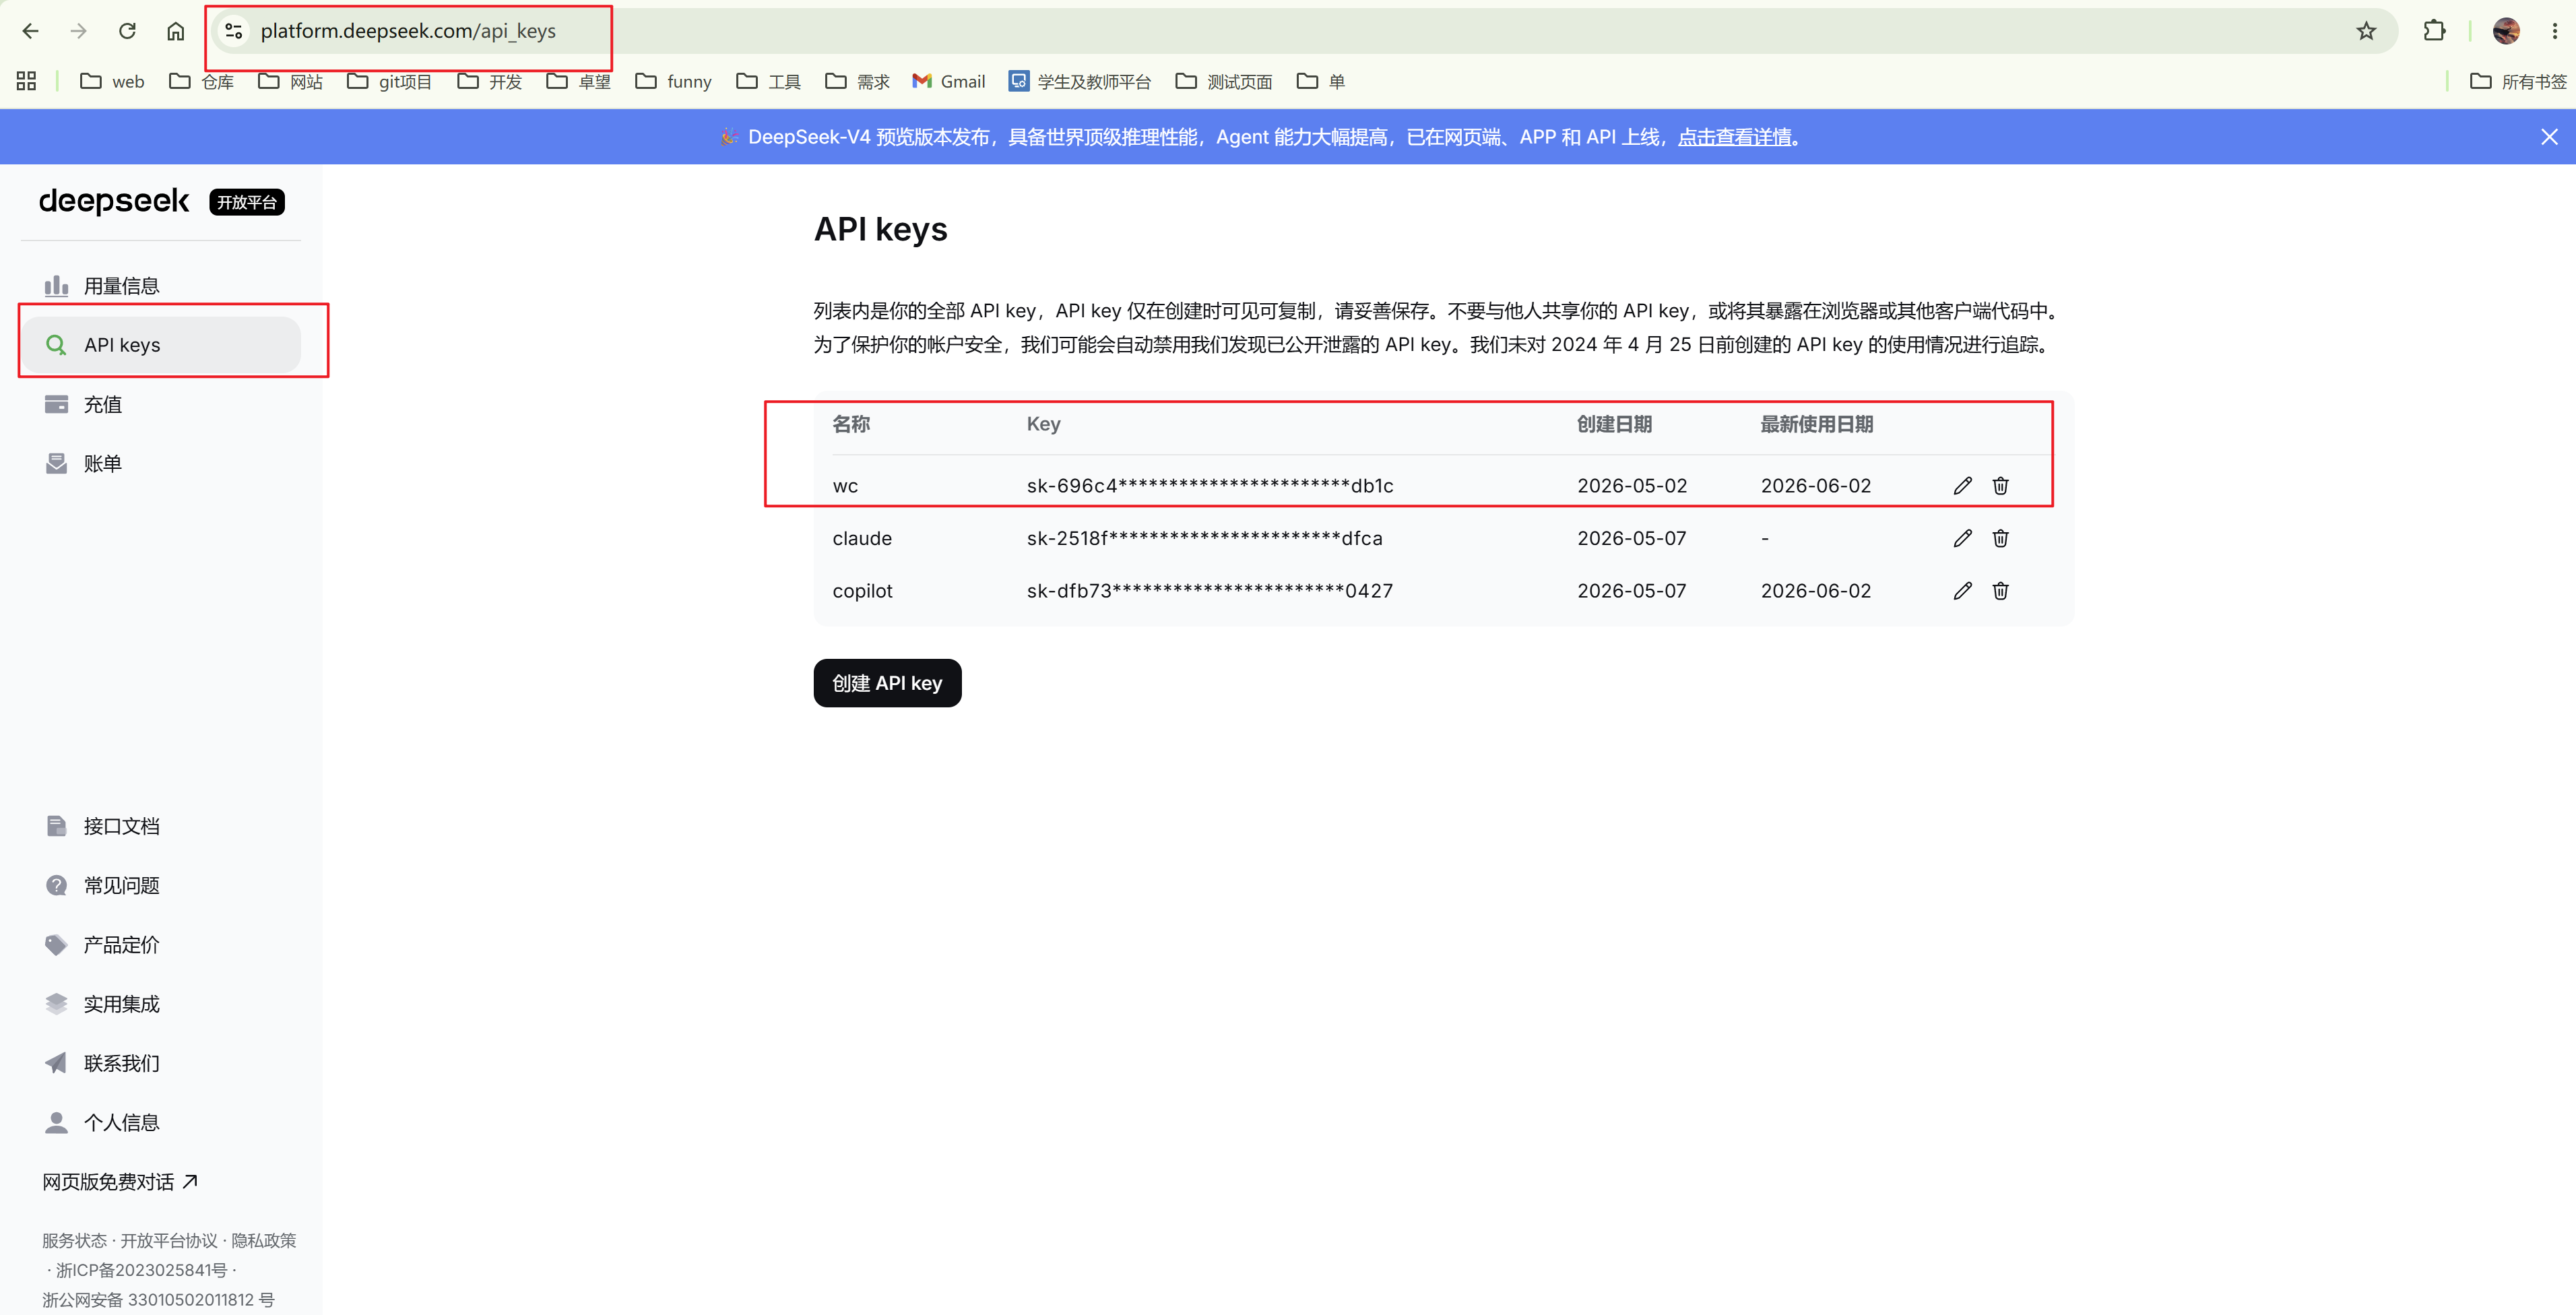This screenshot has width=2576, height=1315.
Task: Open the 网站 bookmarks folder
Action: tap(291, 81)
